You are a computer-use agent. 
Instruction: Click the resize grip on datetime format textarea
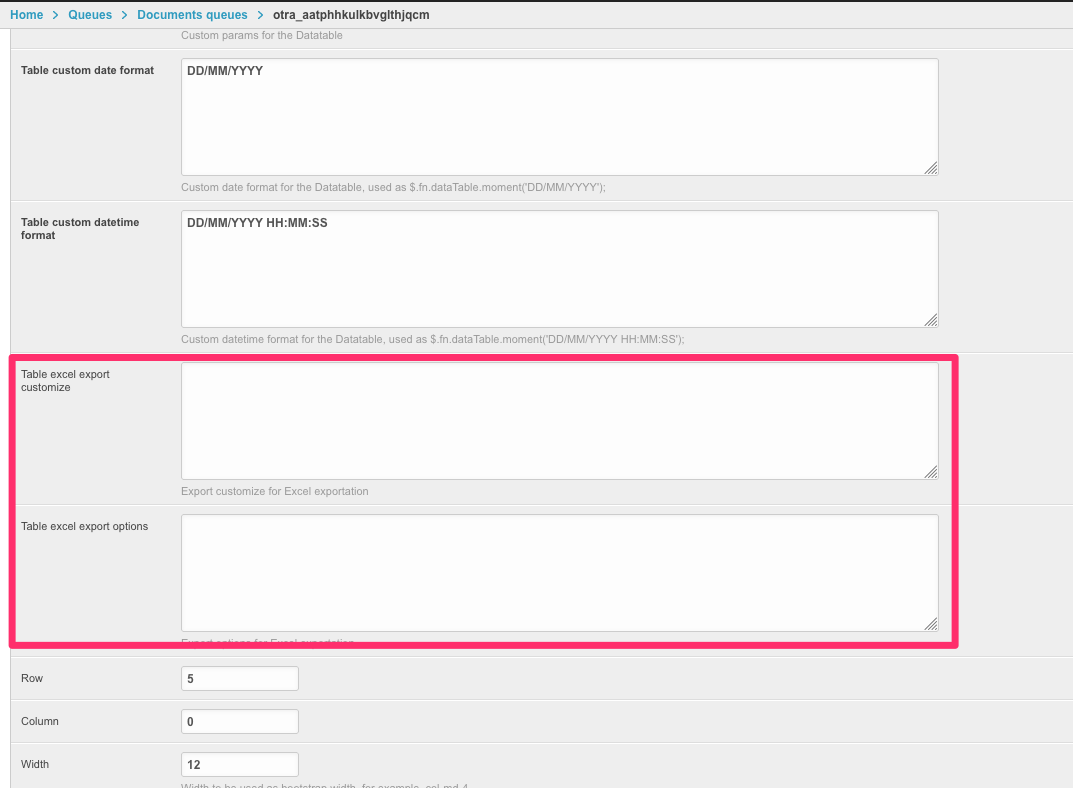pyautogui.click(x=931, y=321)
